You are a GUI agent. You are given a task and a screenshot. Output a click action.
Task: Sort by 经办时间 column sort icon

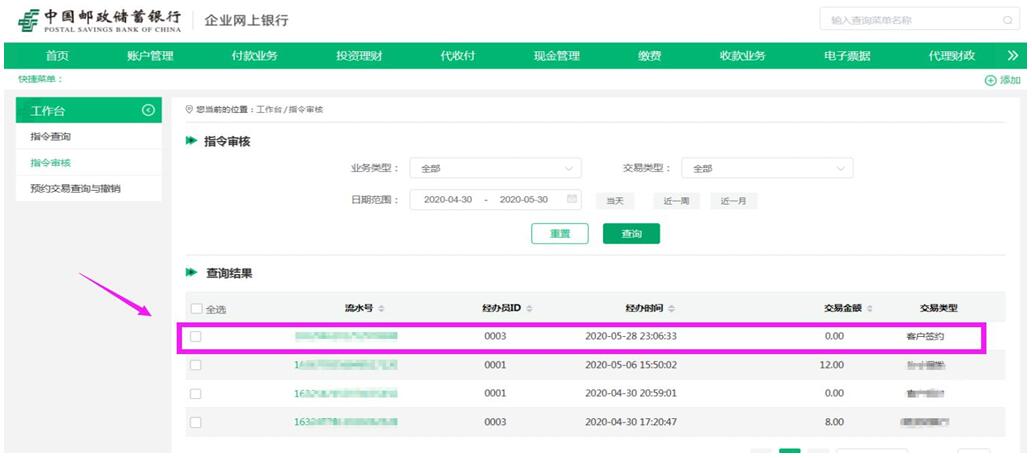pyautogui.click(x=671, y=307)
